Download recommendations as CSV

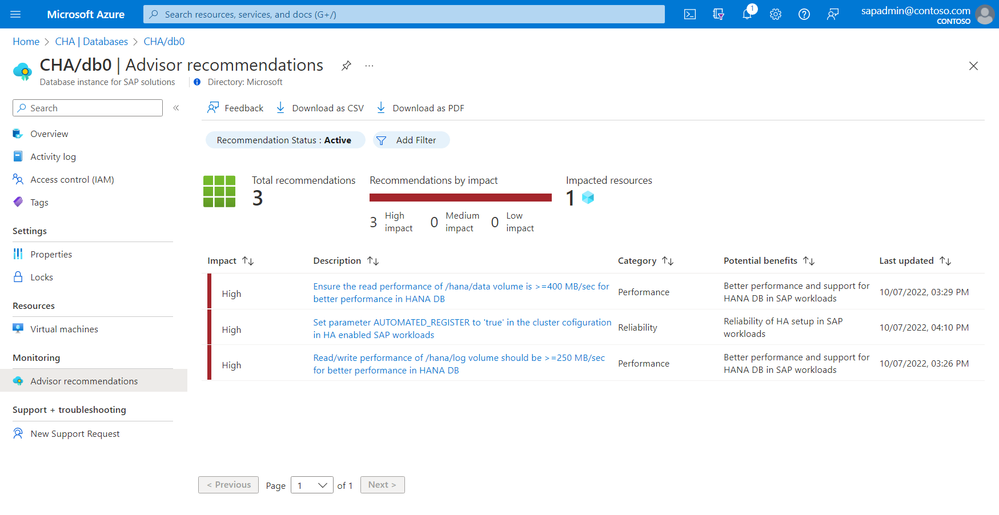click(320, 108)
